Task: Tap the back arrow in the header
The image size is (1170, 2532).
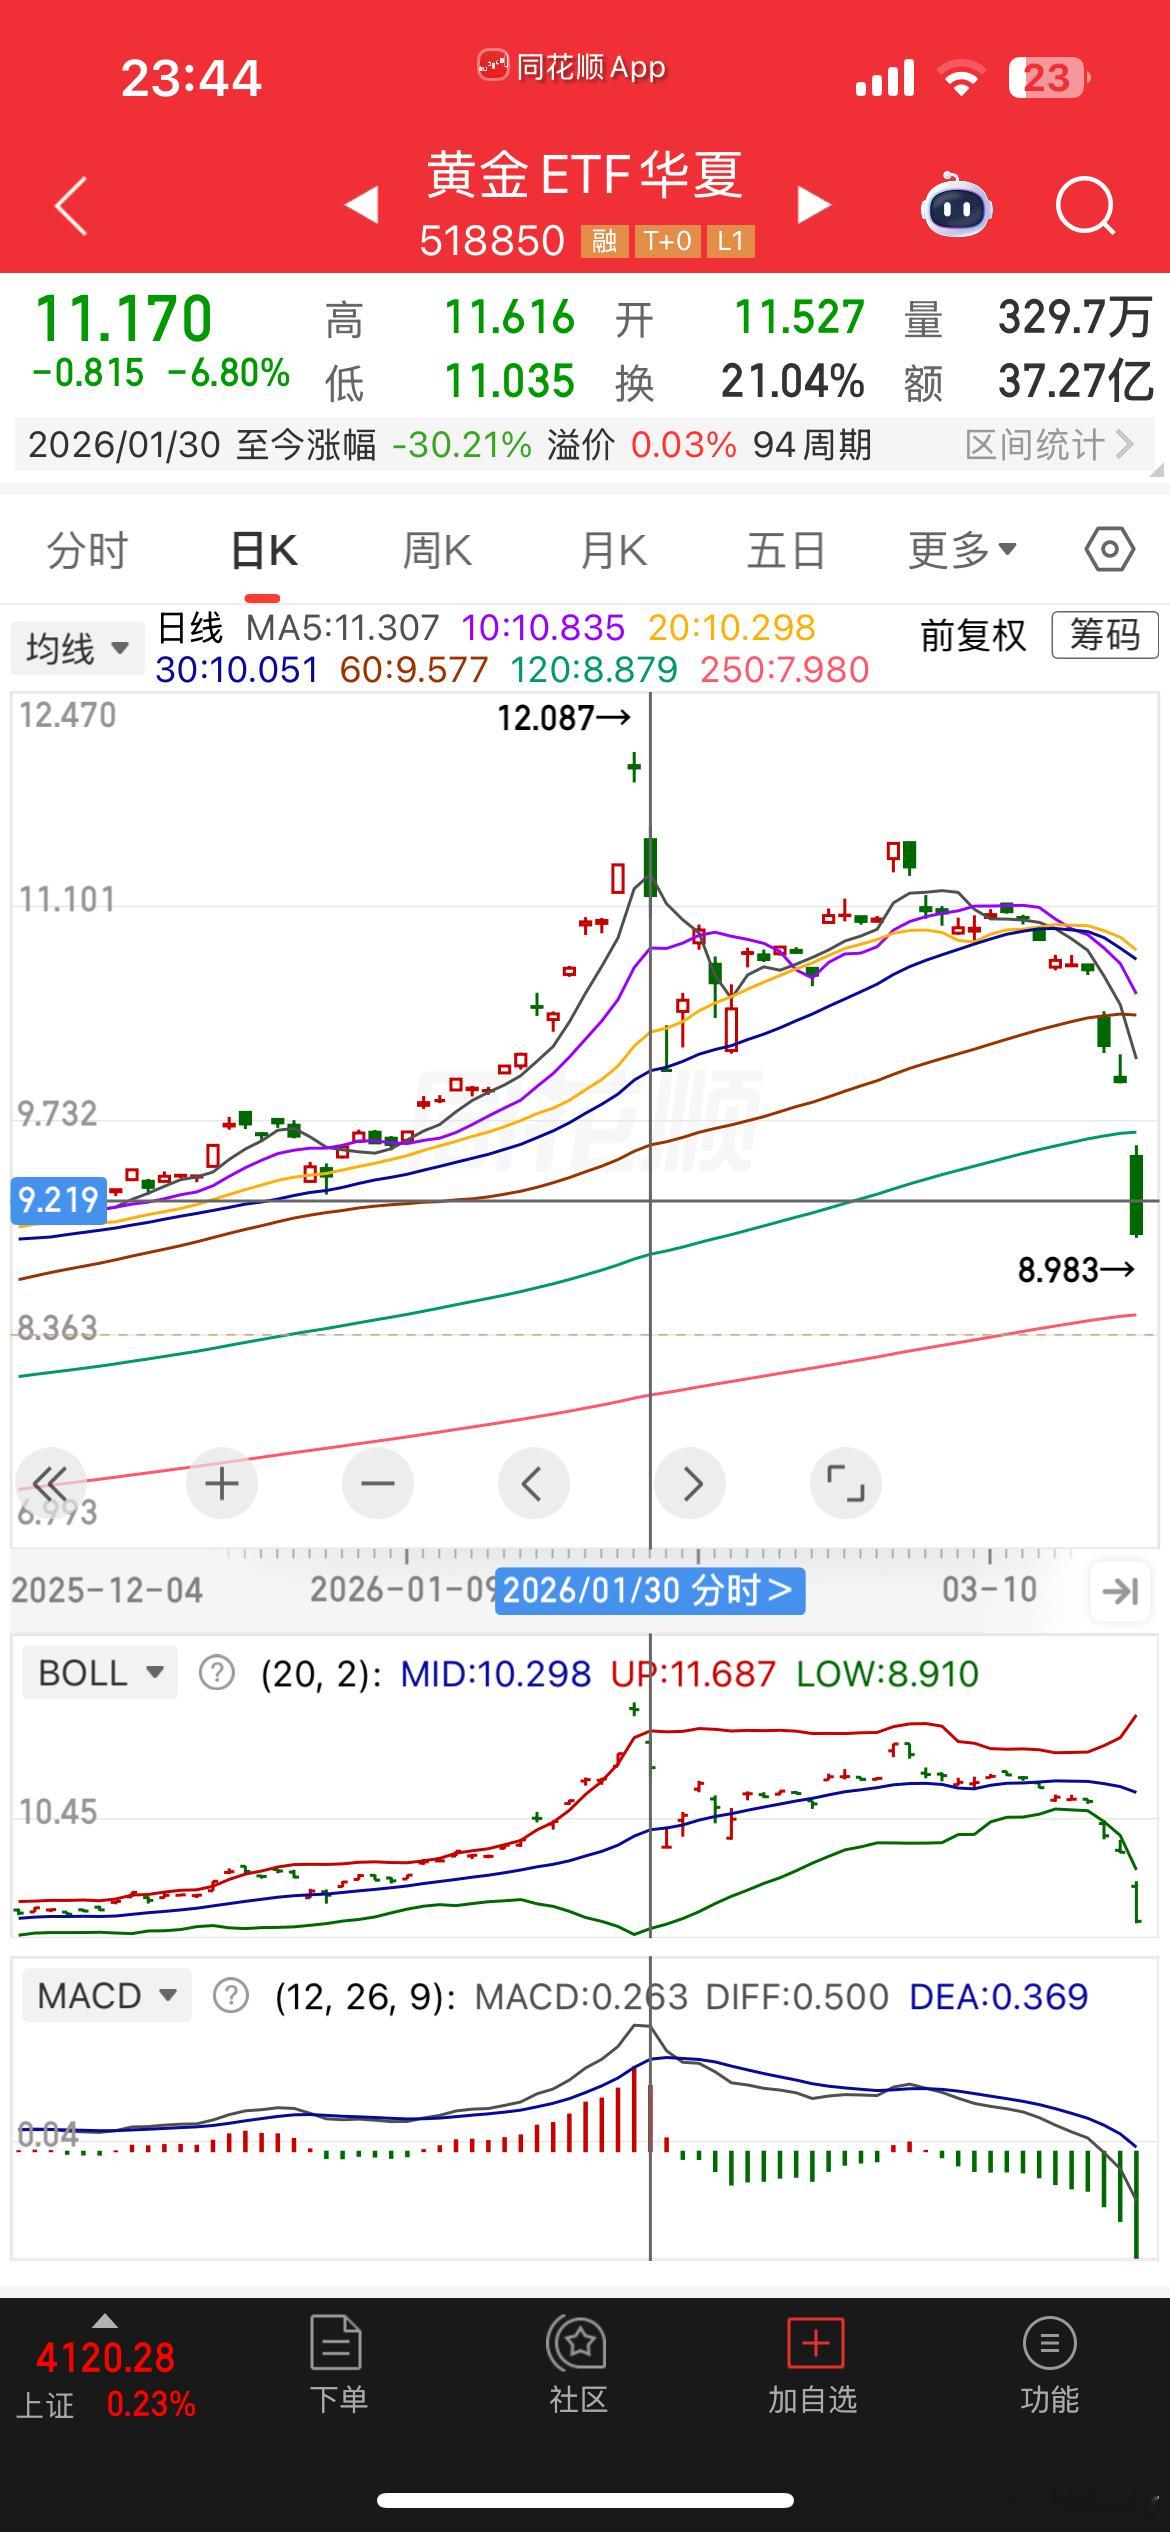Action: point(72,206)
